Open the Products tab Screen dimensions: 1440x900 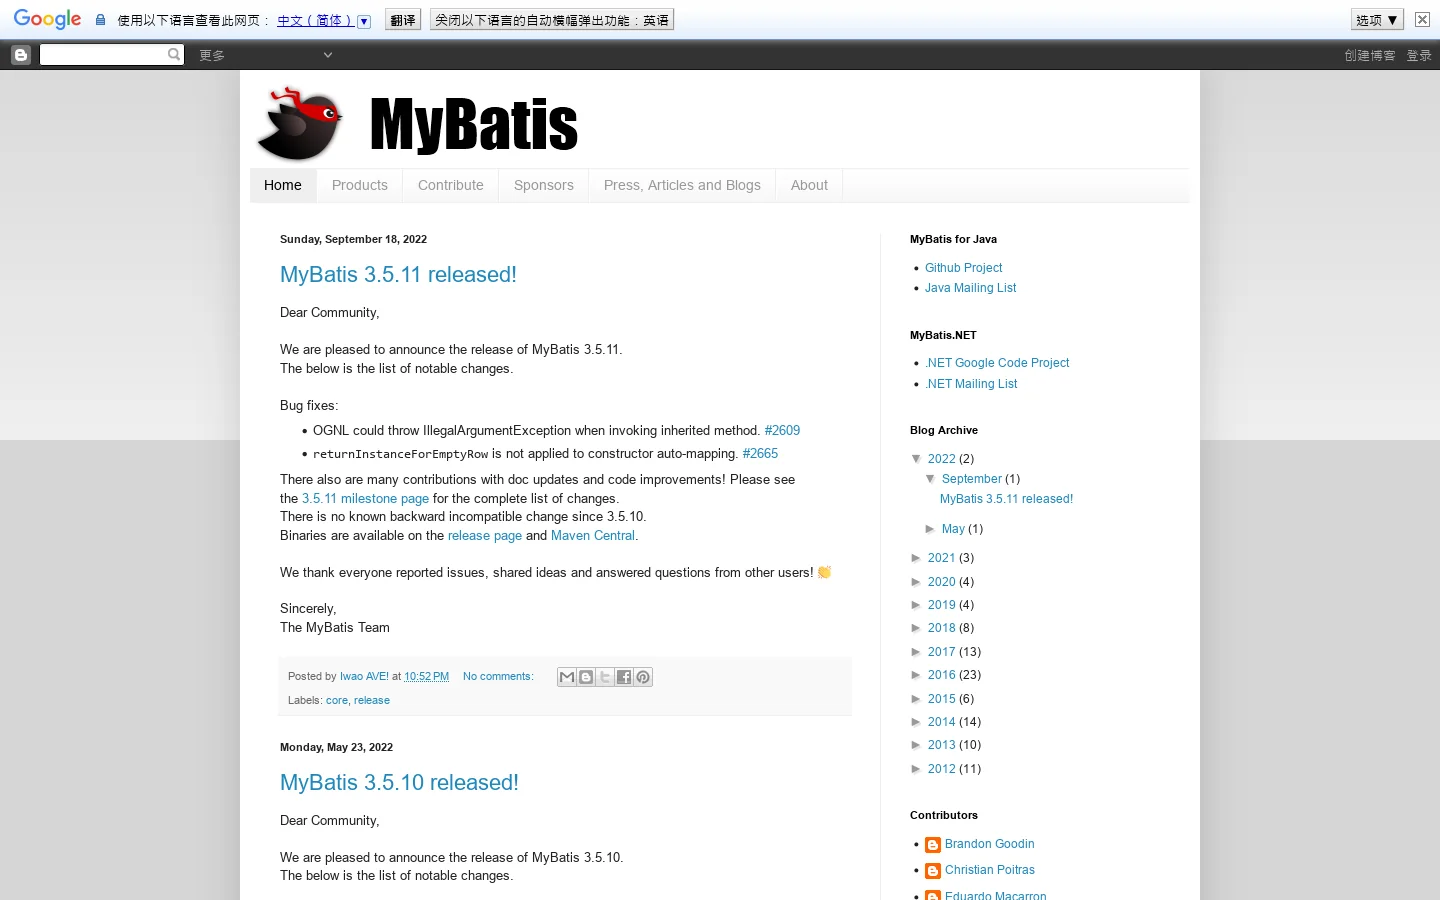point(360,185)
